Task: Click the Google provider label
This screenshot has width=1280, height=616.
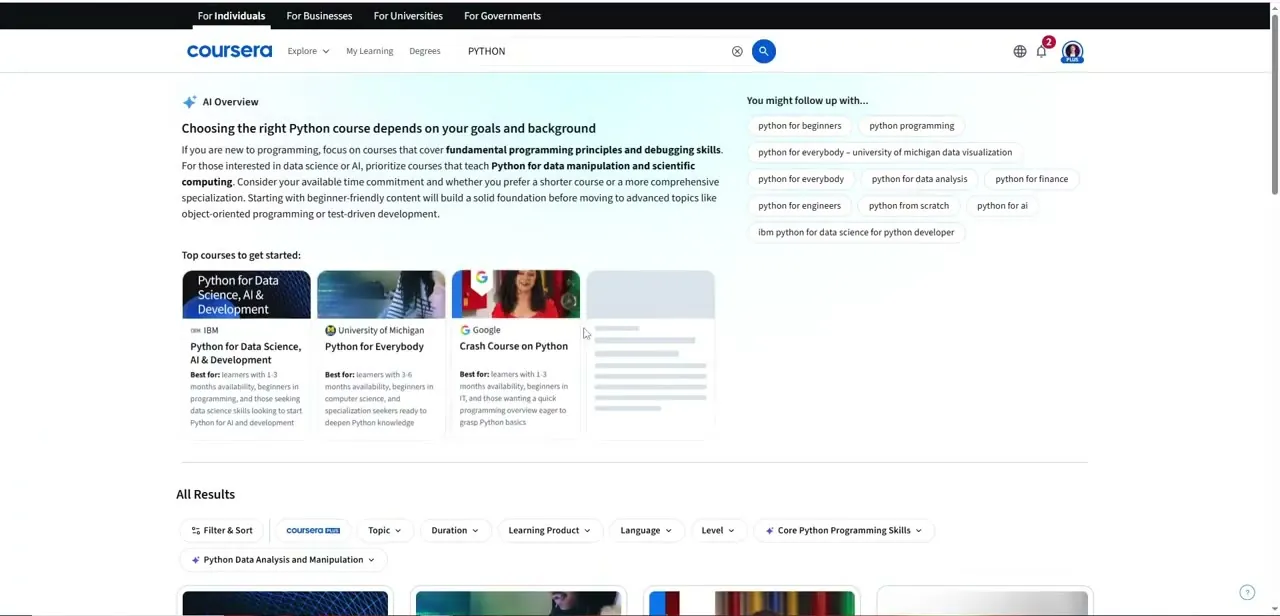Action: [480, 330]
